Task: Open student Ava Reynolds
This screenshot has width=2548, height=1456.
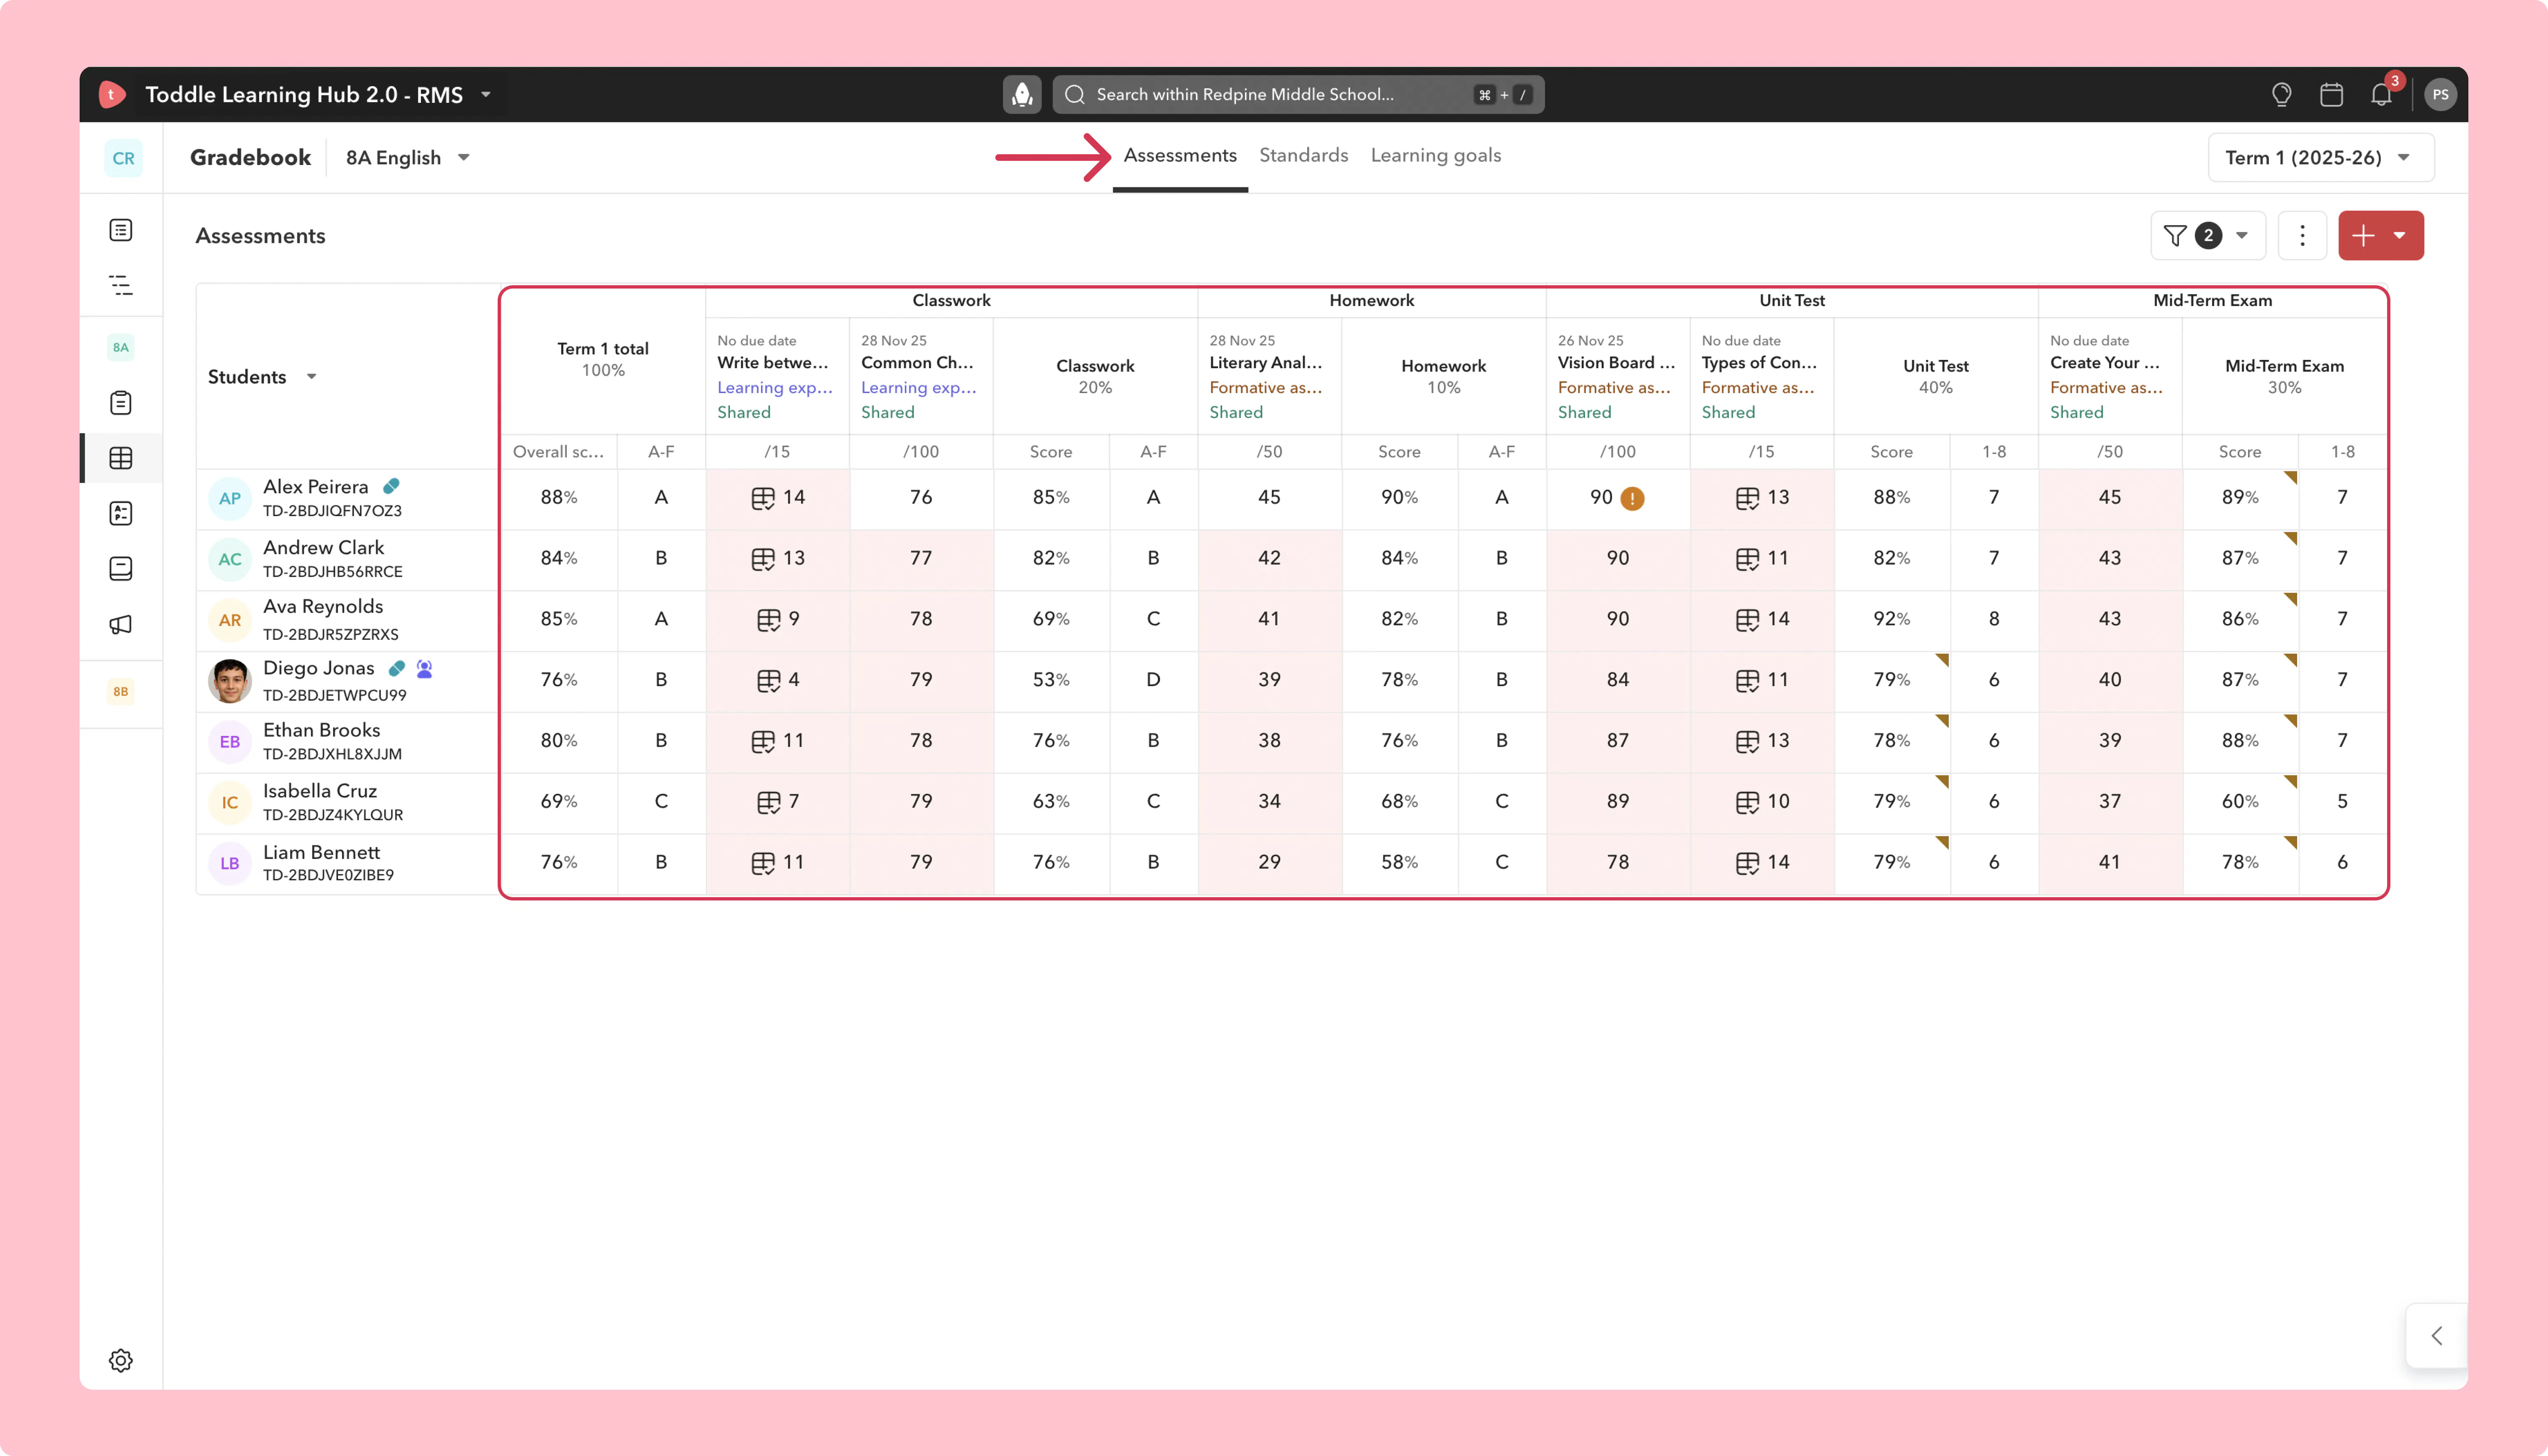Action: [x=323, y=607]
